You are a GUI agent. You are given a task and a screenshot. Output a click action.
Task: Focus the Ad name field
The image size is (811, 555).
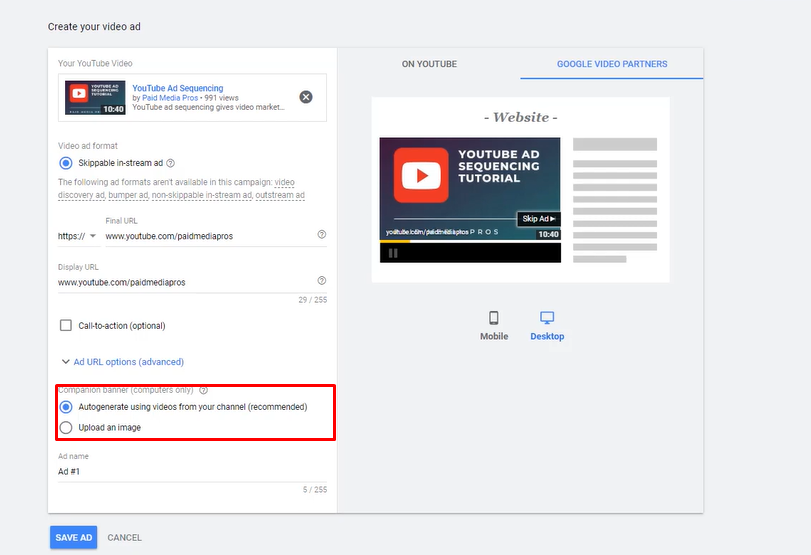[x=192, y=471]
